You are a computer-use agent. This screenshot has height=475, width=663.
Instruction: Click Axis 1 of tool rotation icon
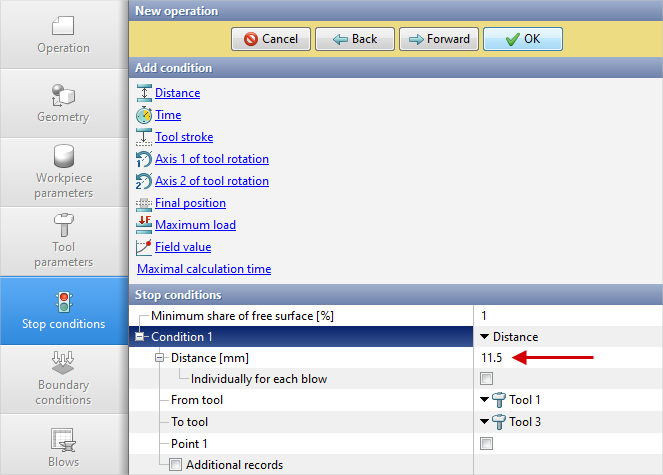143,159
